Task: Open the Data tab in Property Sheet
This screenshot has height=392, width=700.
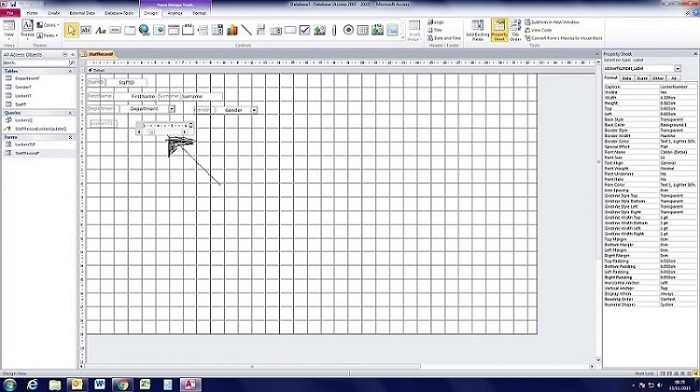Action: pyautogui.click(x=627, y=78)
